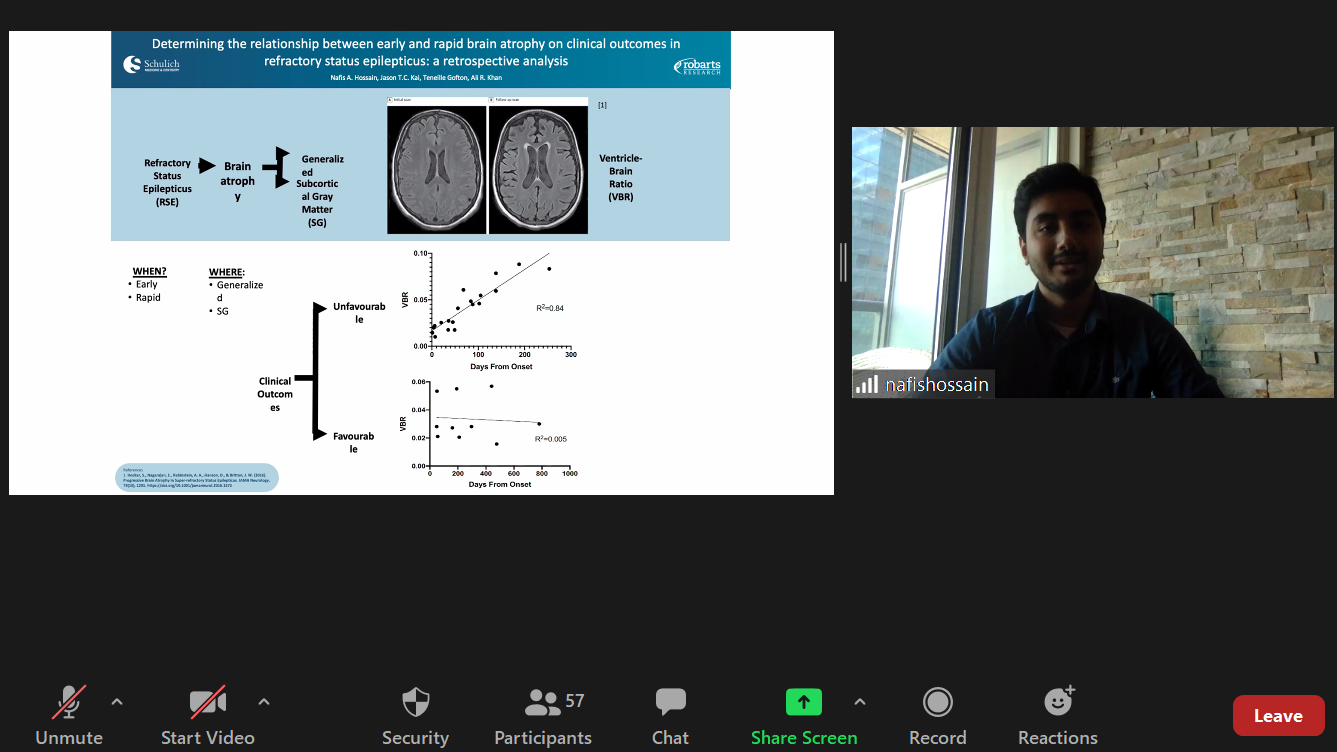
Task: Click the nafishossain name label
Action: click(937, 385)
